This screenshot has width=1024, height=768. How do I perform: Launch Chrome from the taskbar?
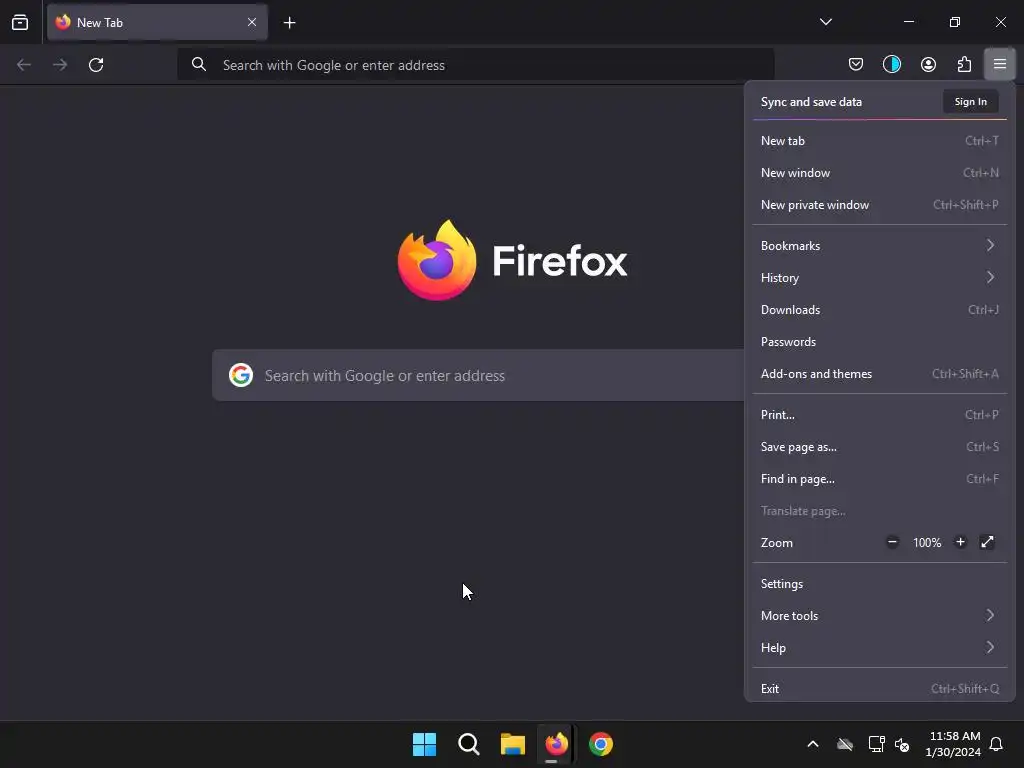click(601, 744)
